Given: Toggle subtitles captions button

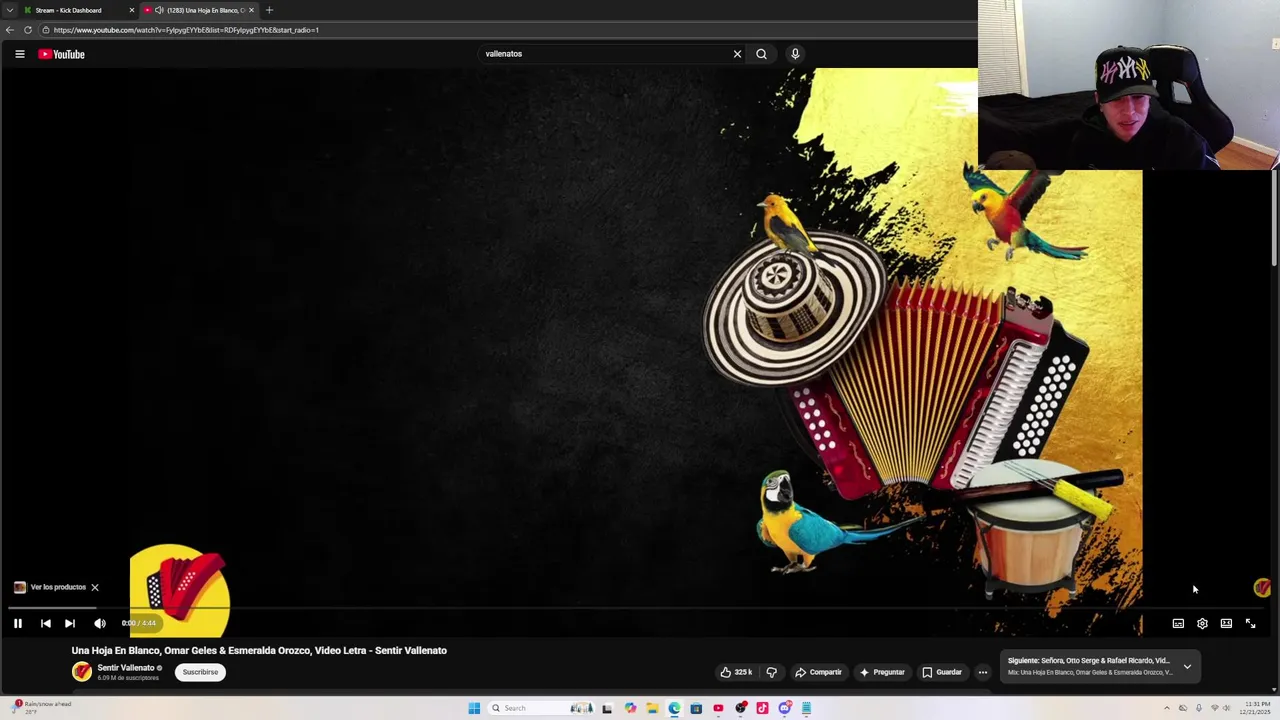Looking at the screenshot, I should 1178,623.
